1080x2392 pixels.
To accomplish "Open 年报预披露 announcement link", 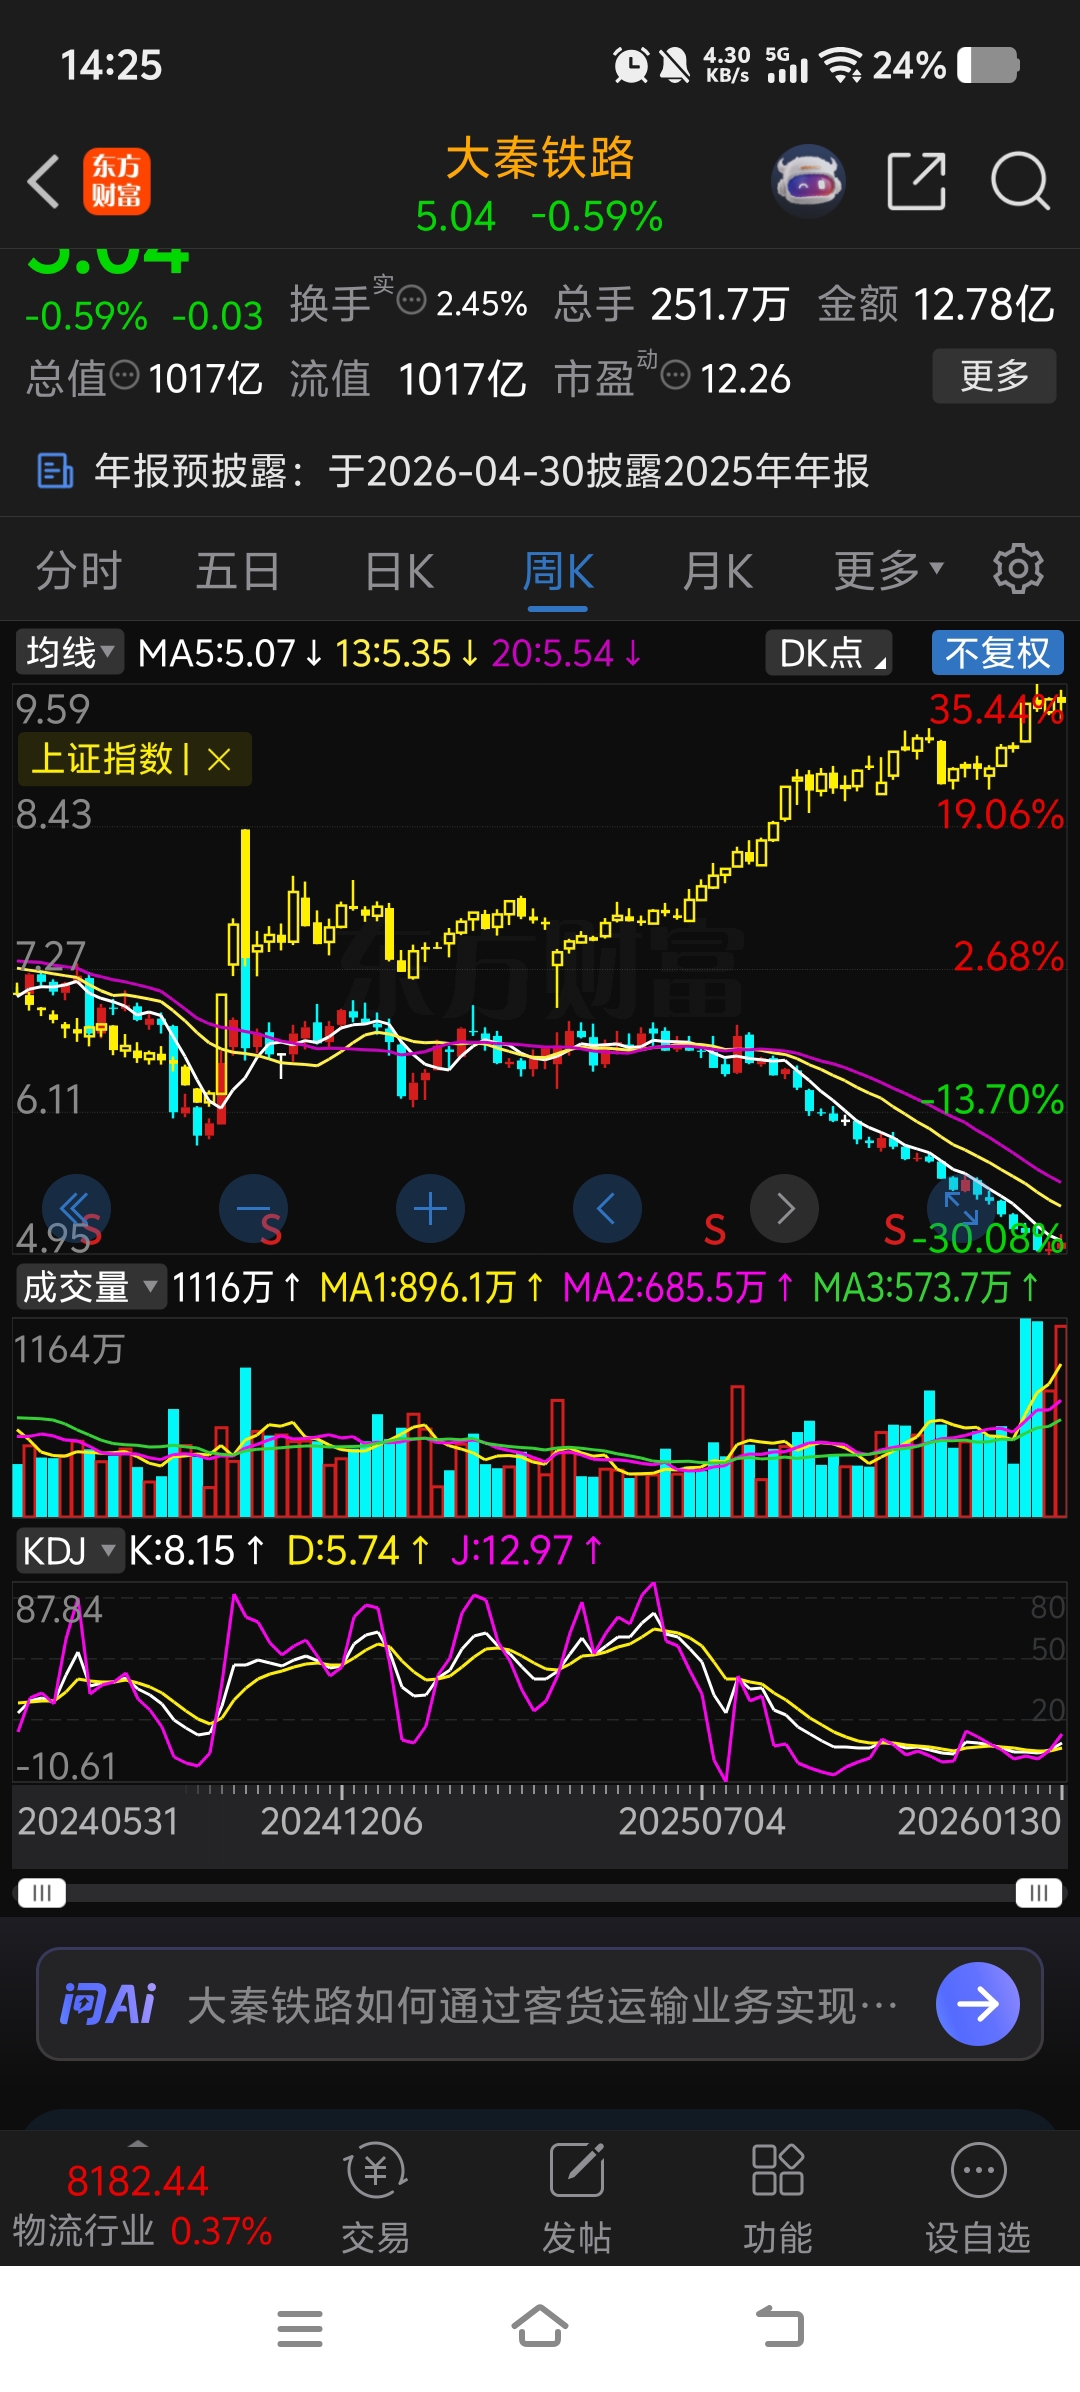I will pyautogui.click(x=481, y=470).
